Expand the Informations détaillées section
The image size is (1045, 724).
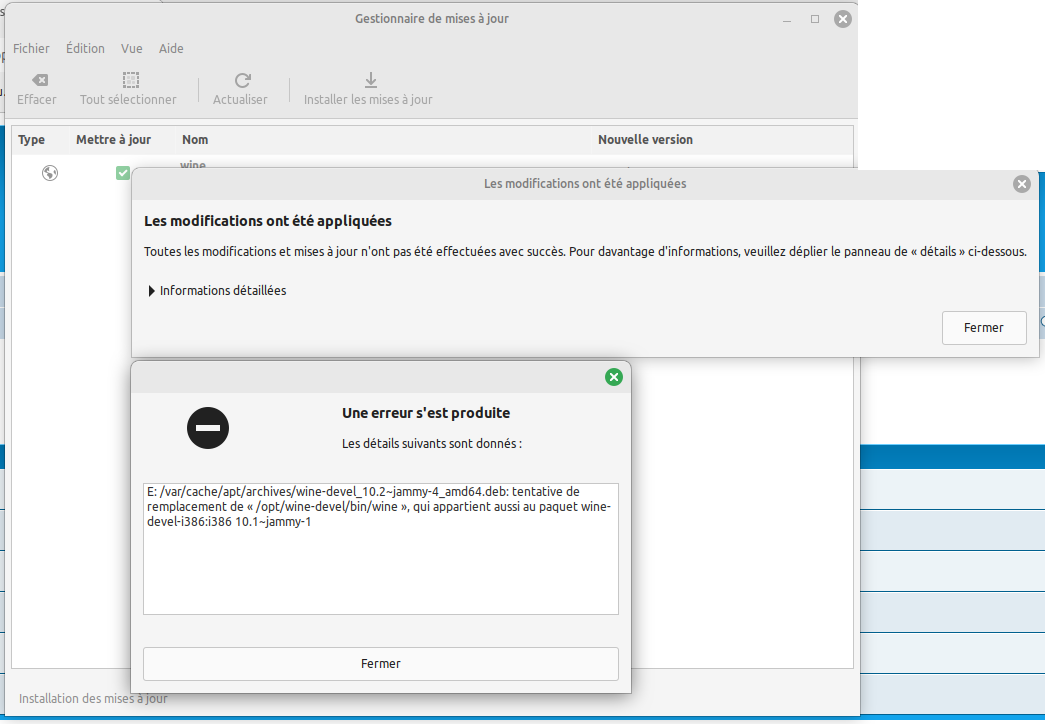[152, 291]
